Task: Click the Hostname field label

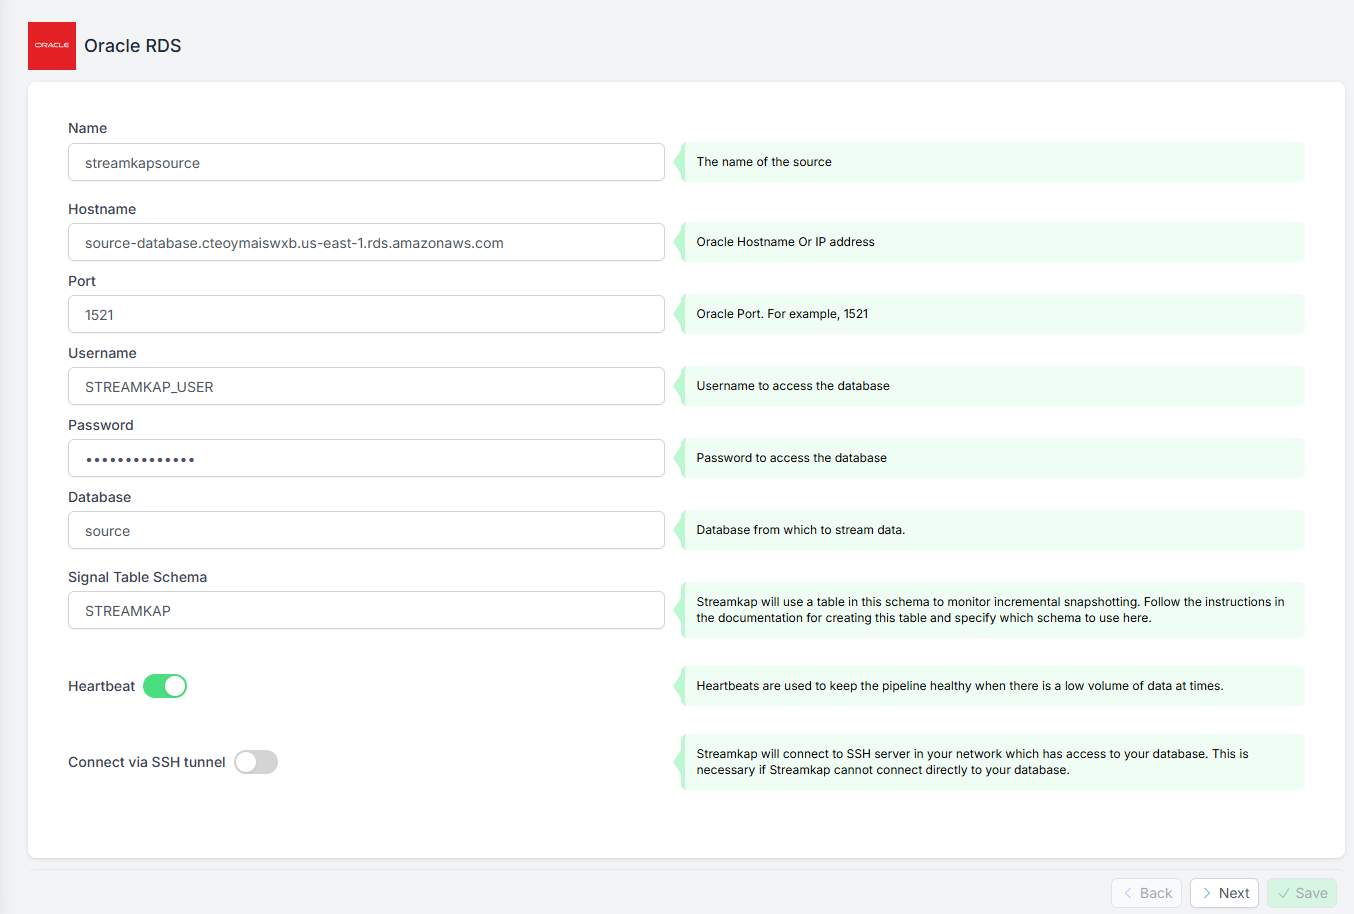Action: 102,209
